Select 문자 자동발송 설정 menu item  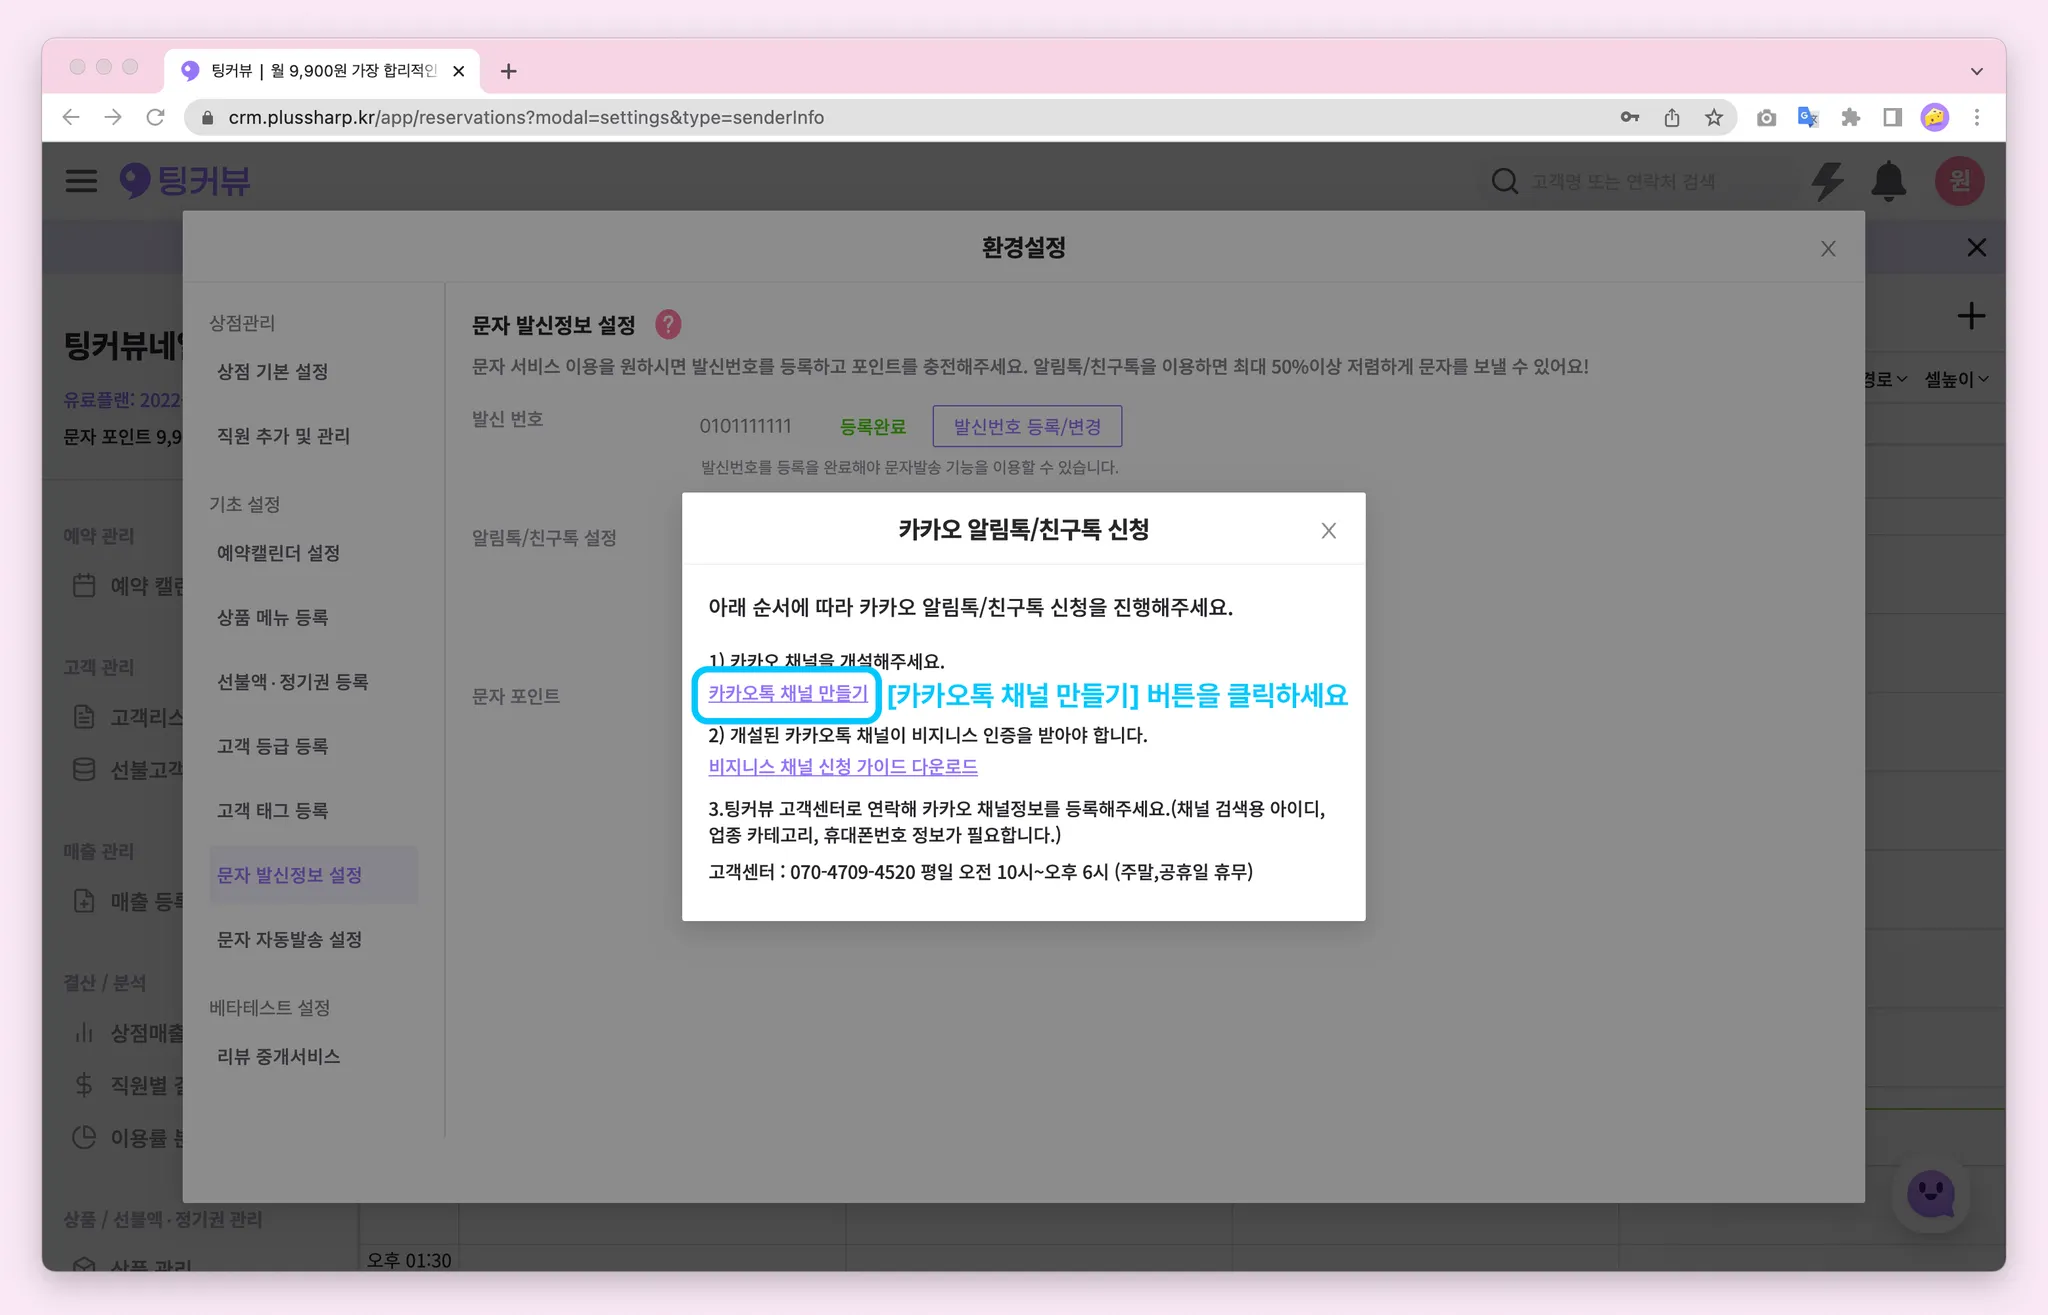click(x=289, y=939)
